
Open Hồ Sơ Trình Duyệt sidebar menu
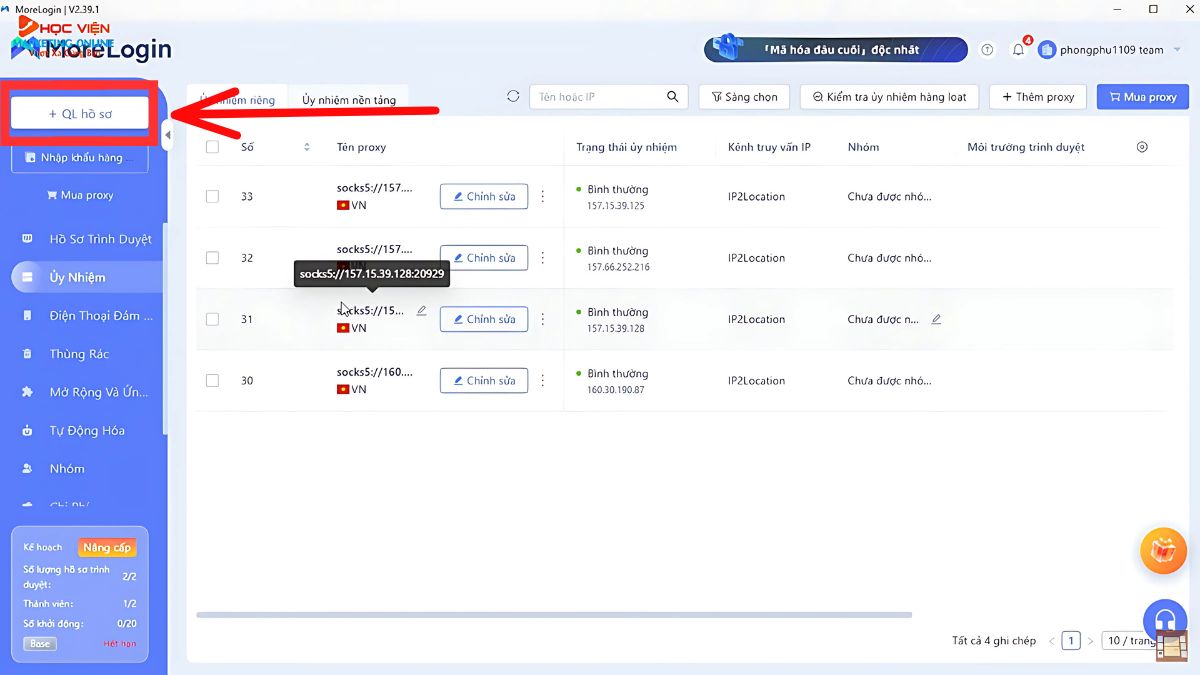coord(87,239)
